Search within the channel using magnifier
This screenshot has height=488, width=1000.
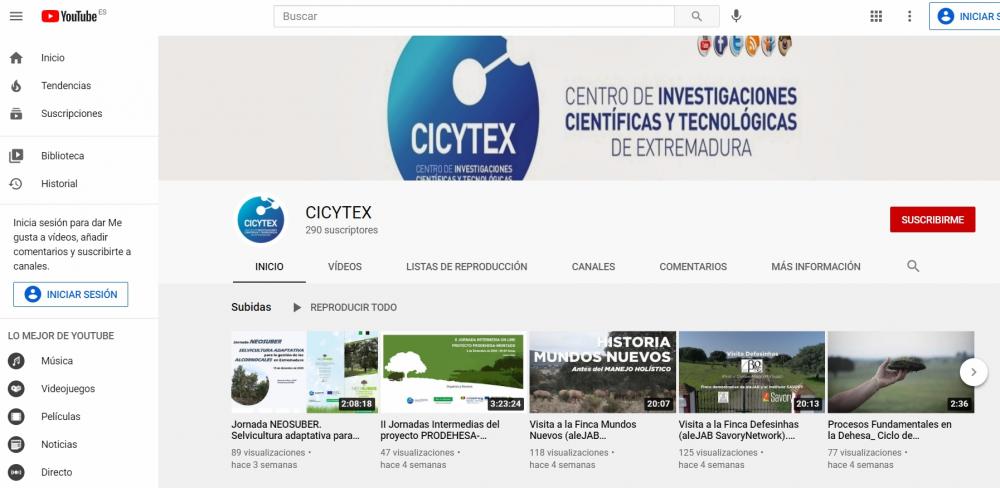tap(913, 267)
